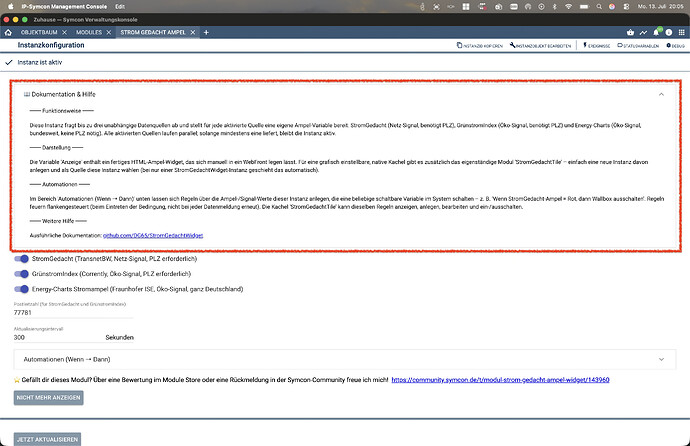Open the info circle icon

click(x=669, y=33)
